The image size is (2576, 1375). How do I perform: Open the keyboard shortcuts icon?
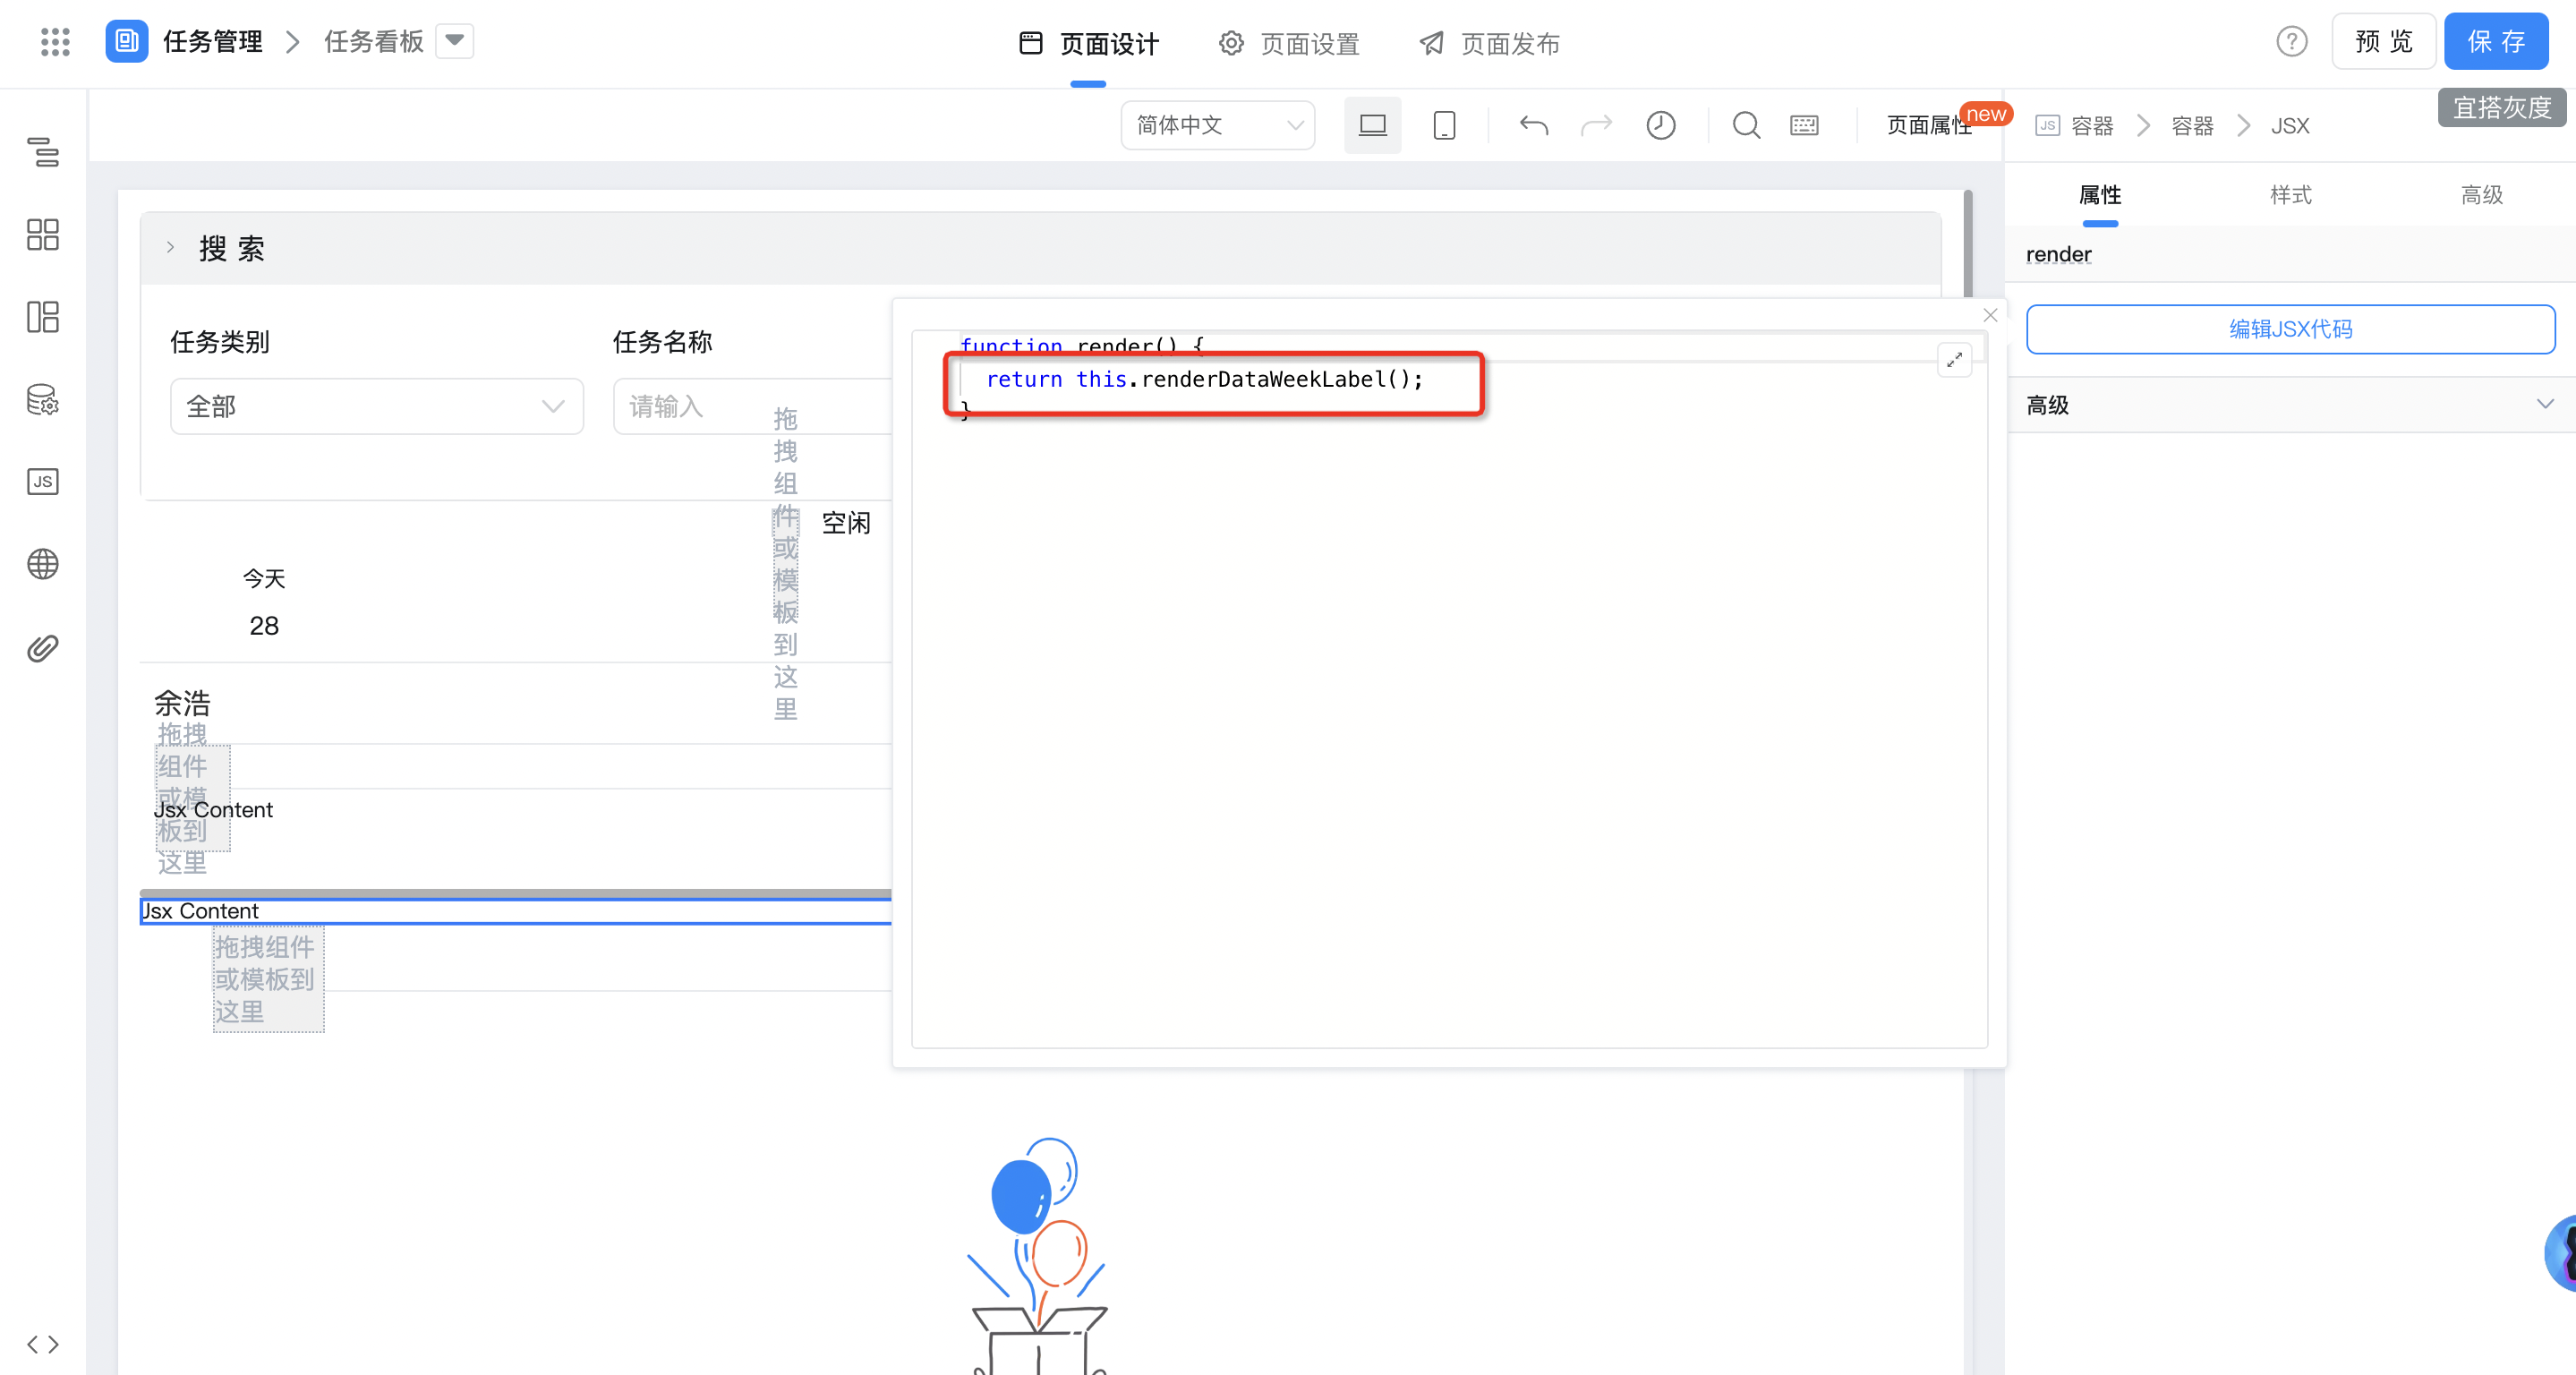tap(1804, 125)
